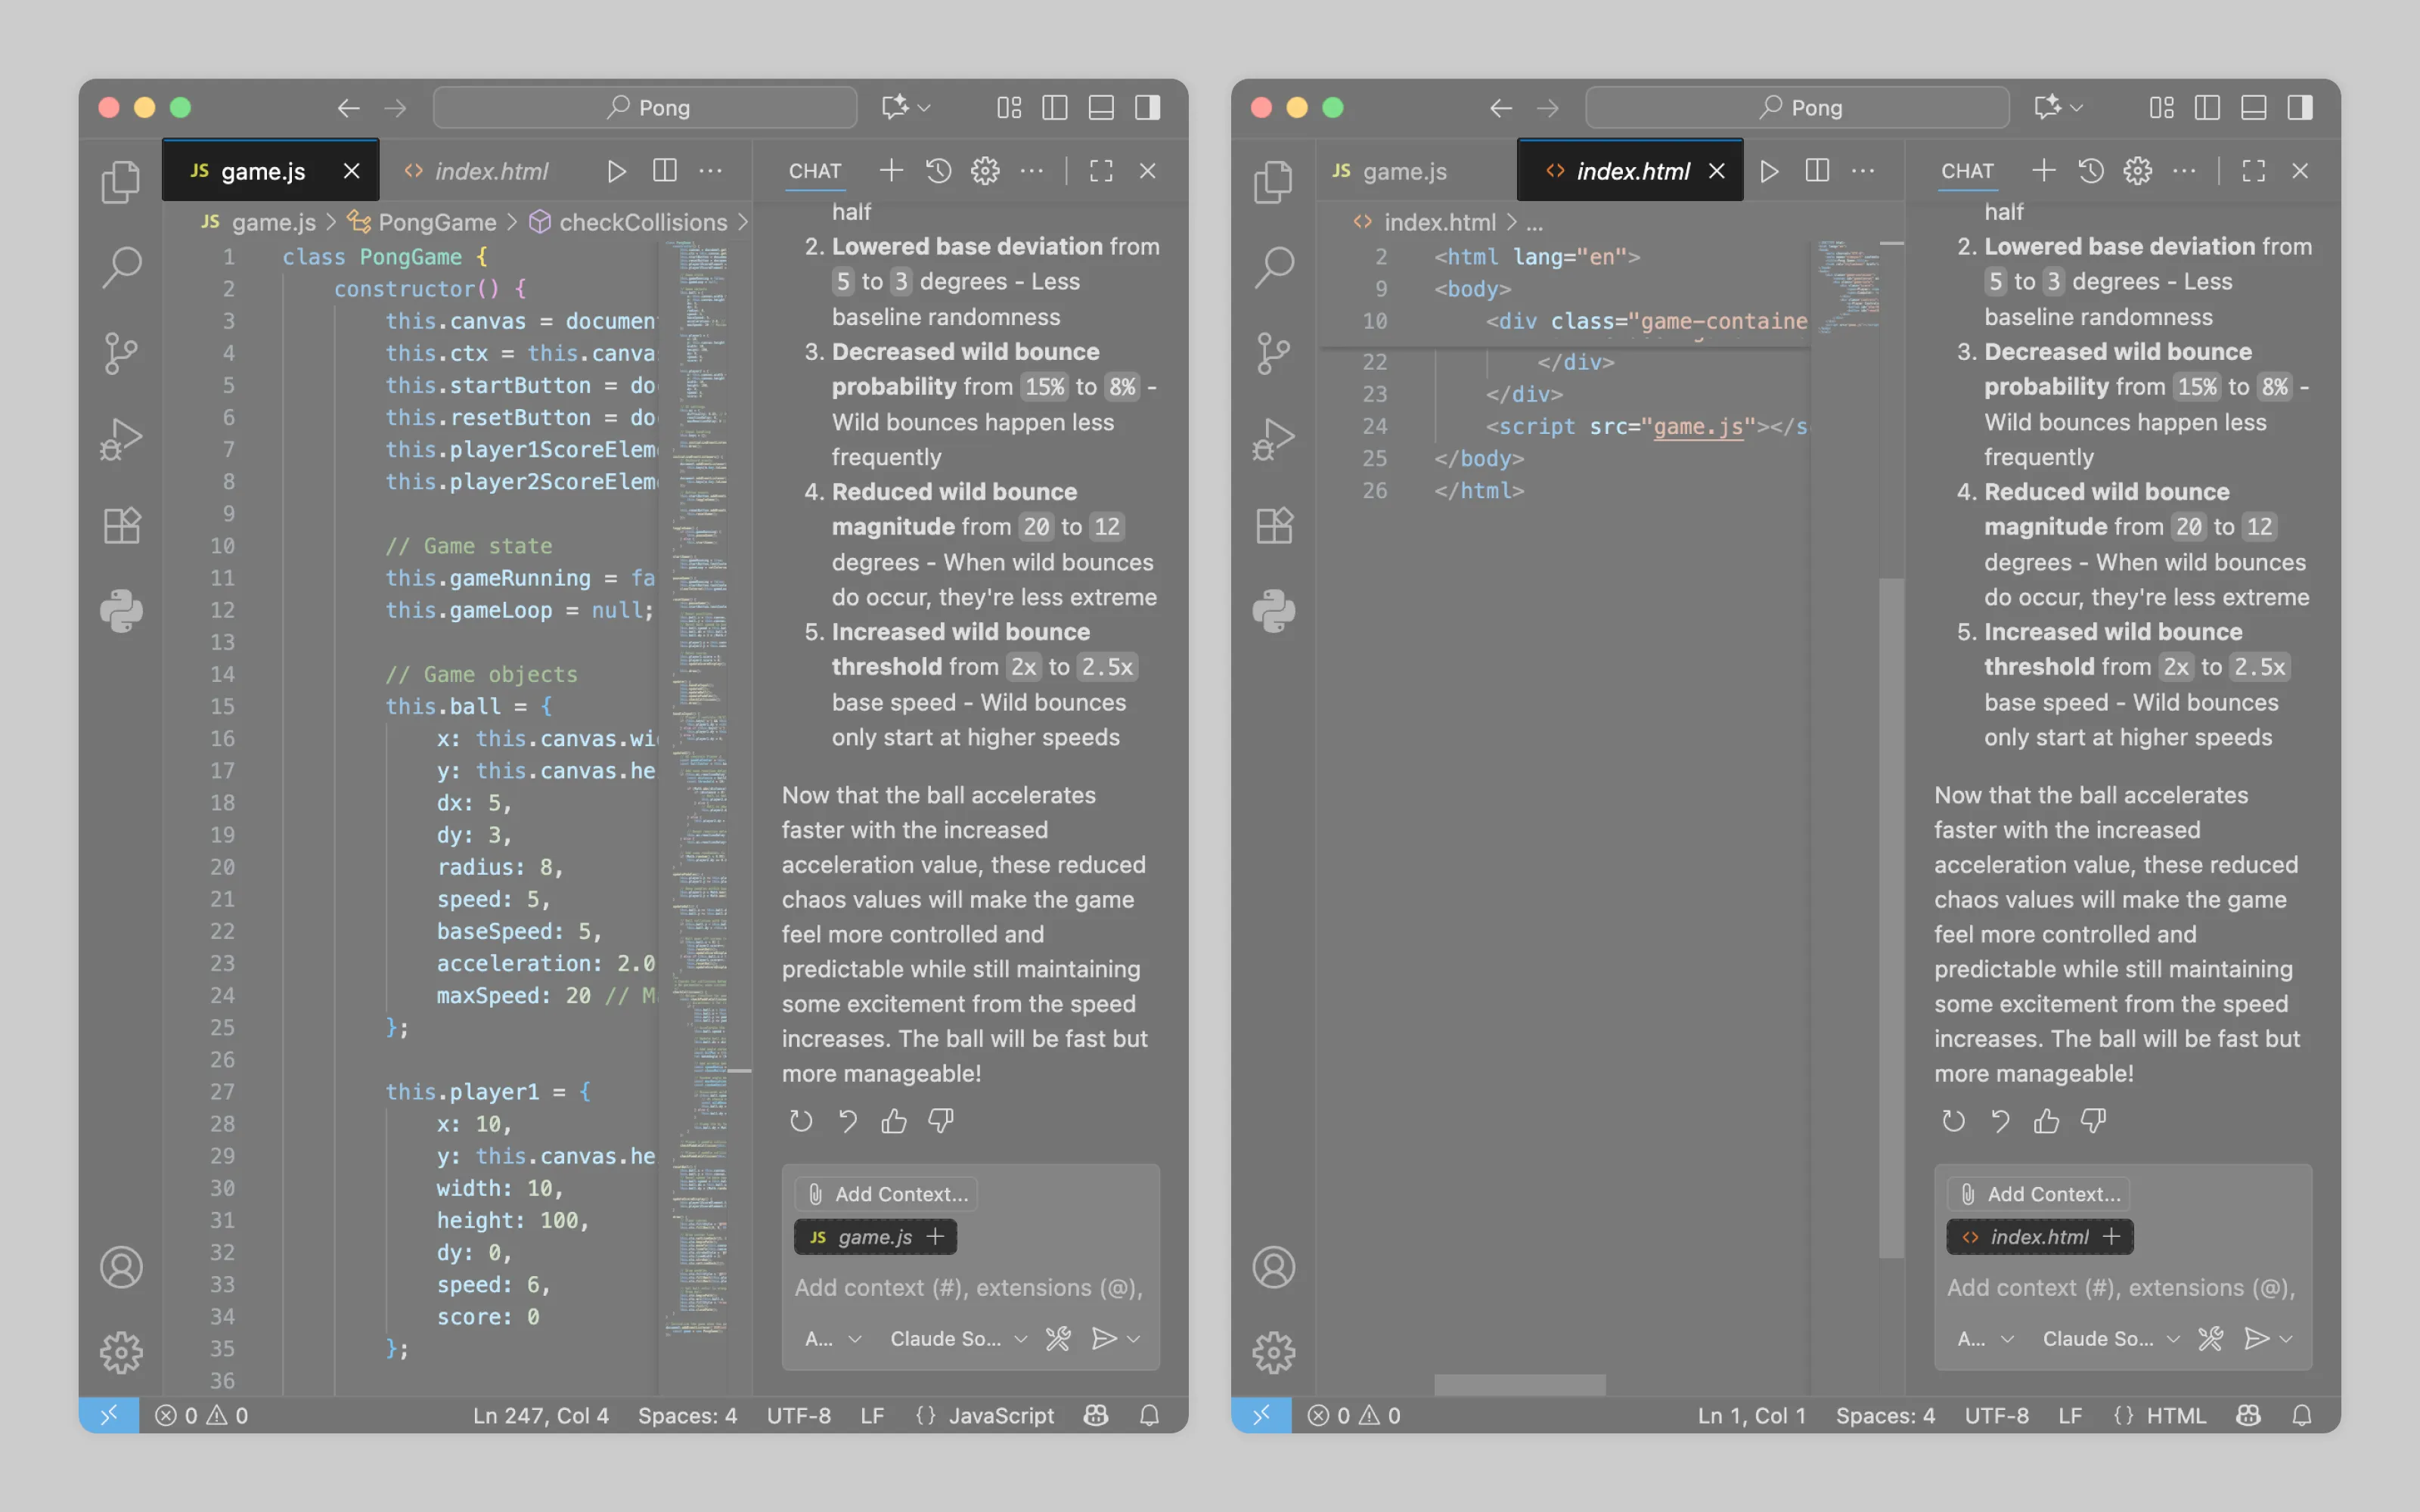Toggle secondary side bar in left window
Screen dimensions: 2420x1512
coord(1148,107)
